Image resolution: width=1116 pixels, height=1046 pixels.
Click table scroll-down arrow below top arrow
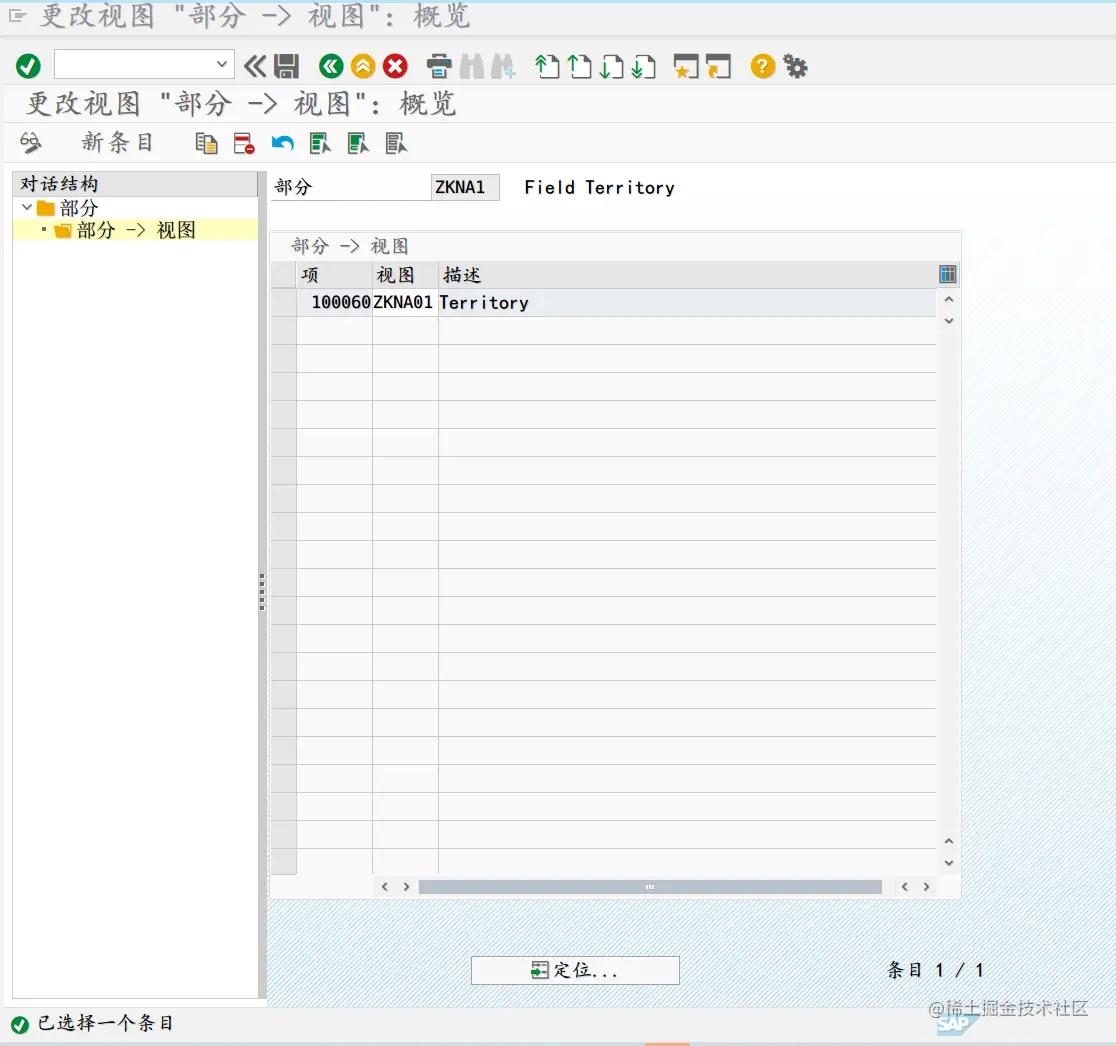pyautogui.click(x=949, y=321)
